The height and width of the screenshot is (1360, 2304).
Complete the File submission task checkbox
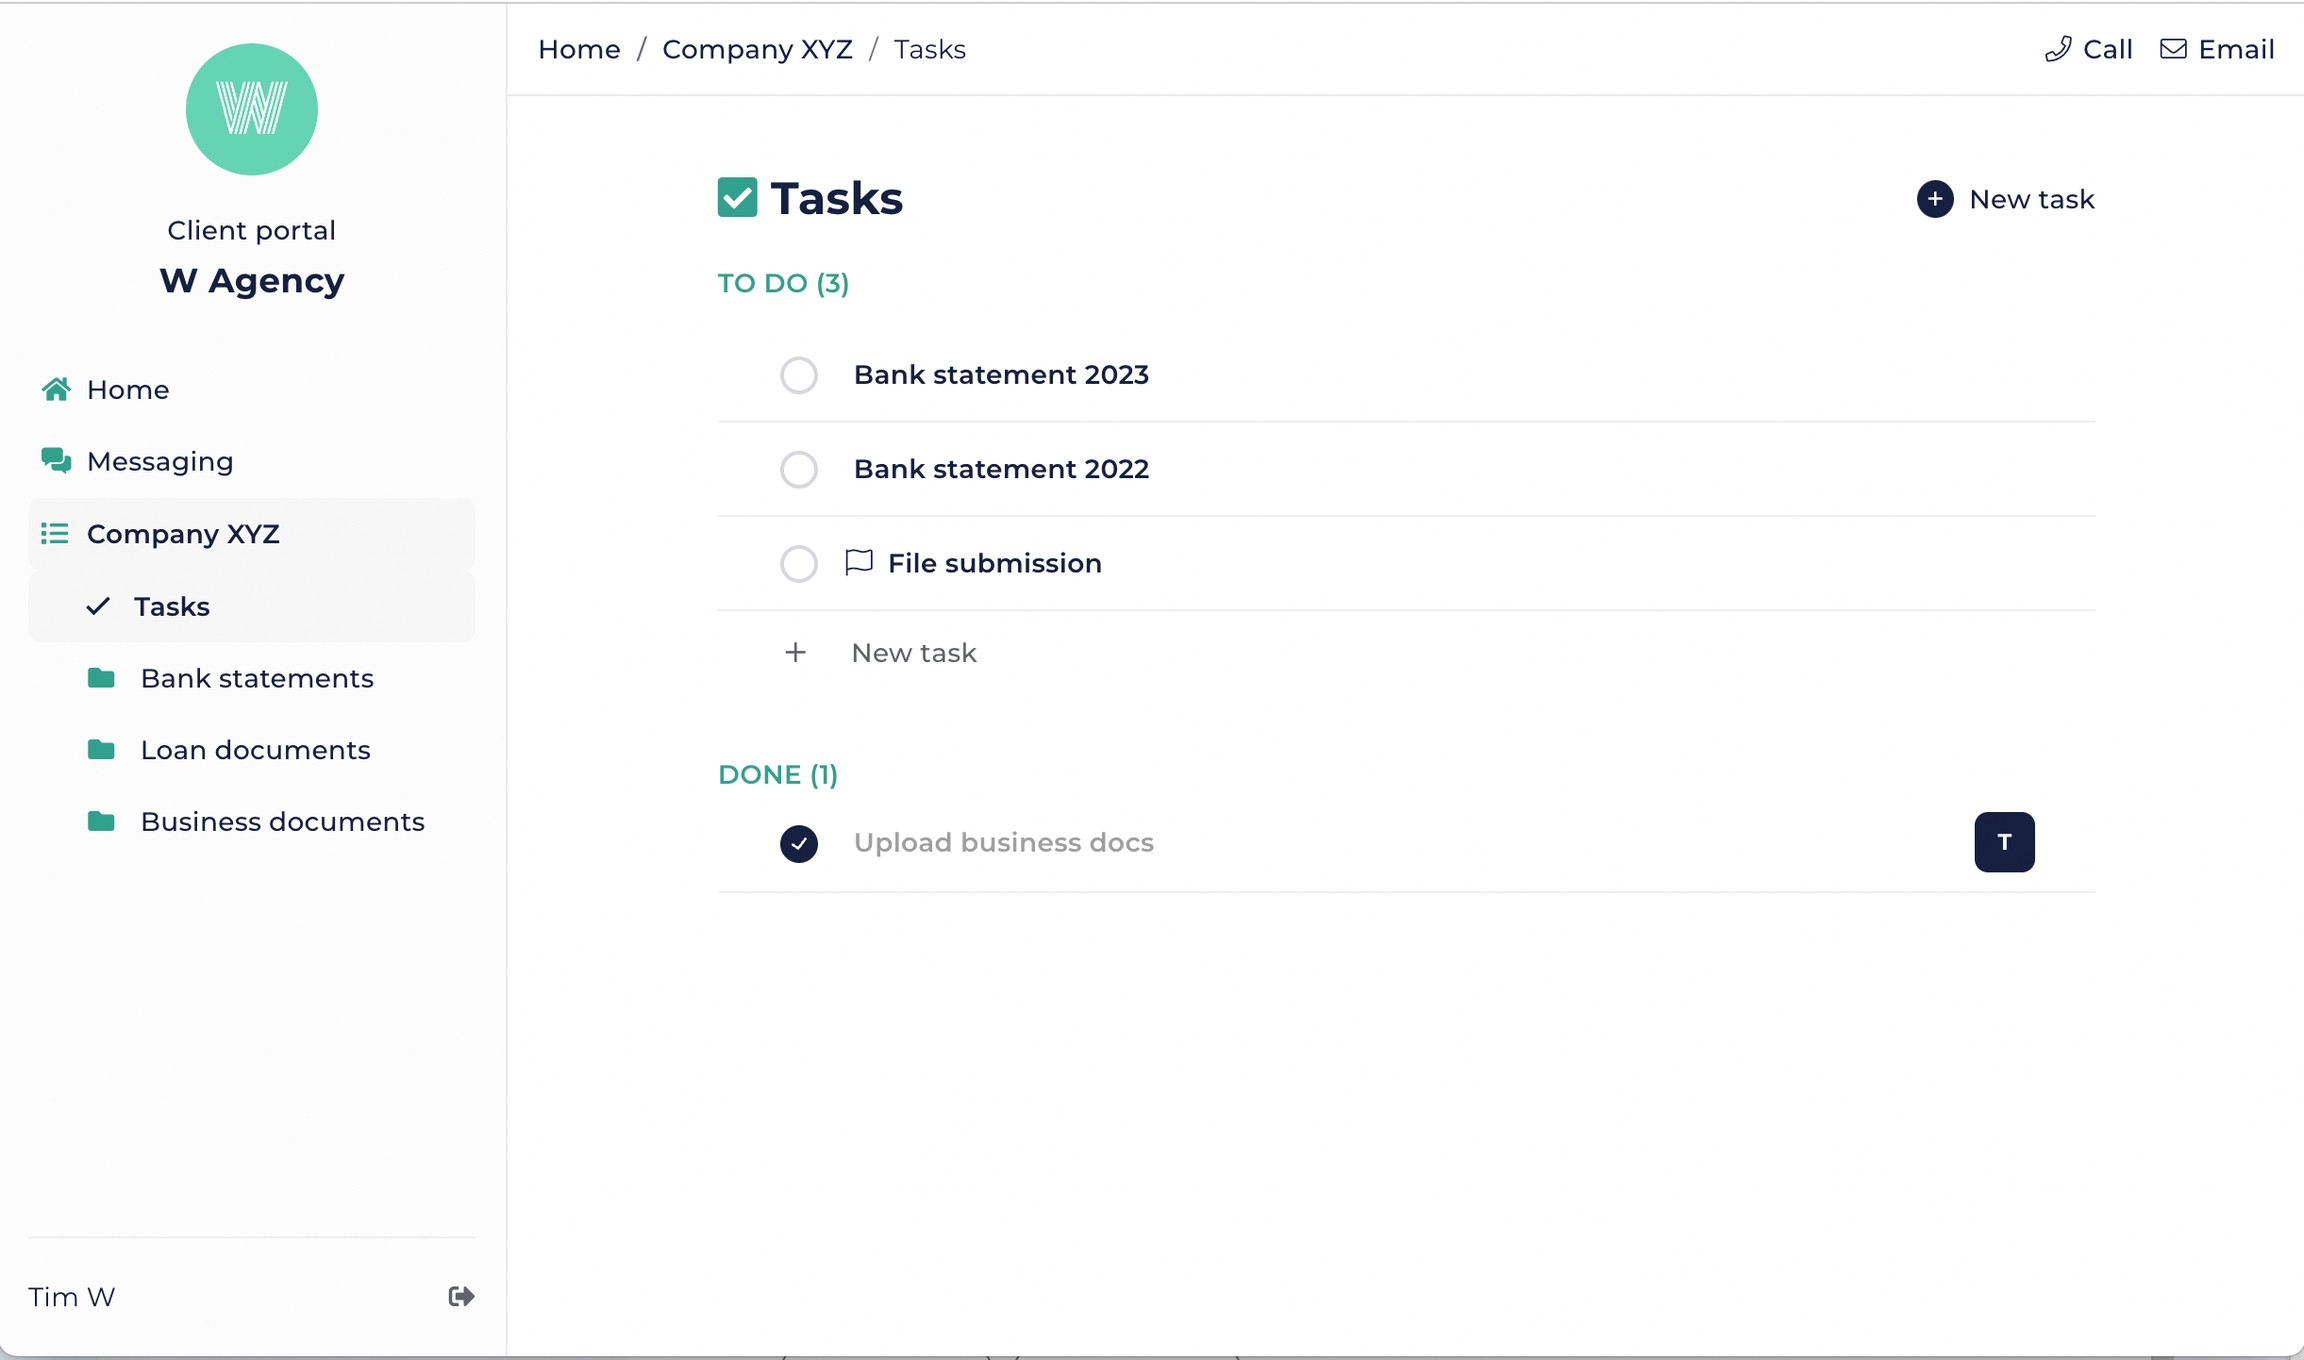[x=798, y=563]
